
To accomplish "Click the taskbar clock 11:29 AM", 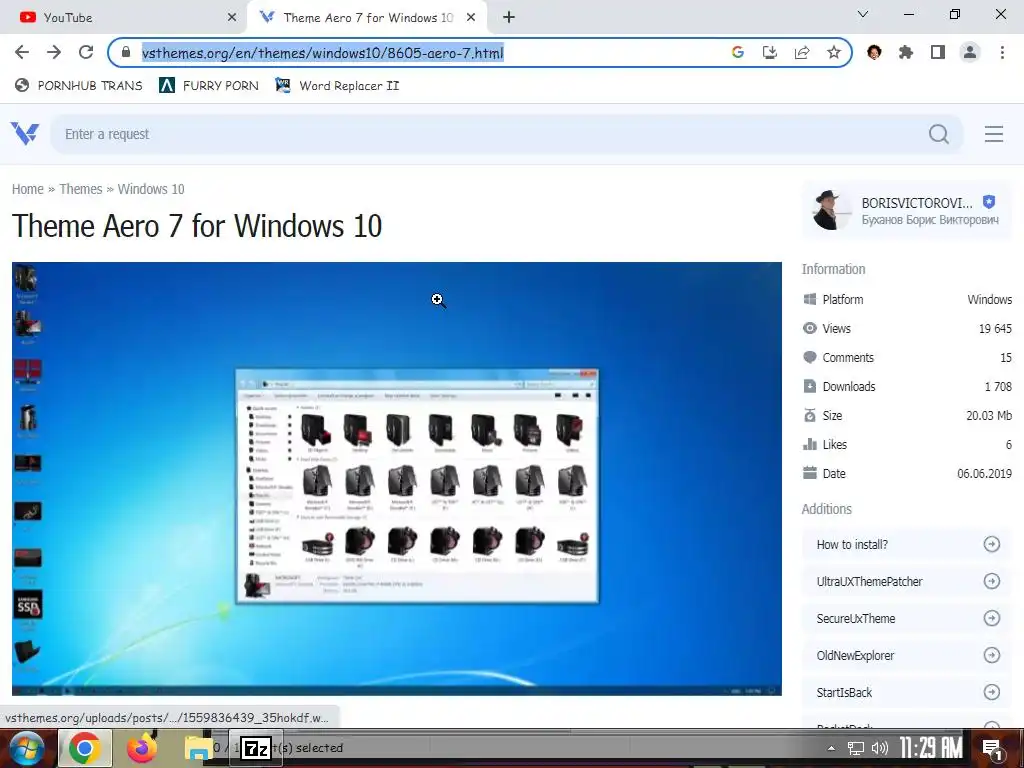I will 930,748.
